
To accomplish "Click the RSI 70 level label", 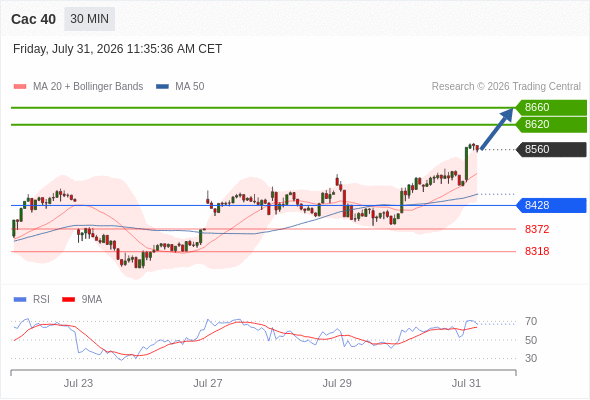I will (x=531, y=322).
